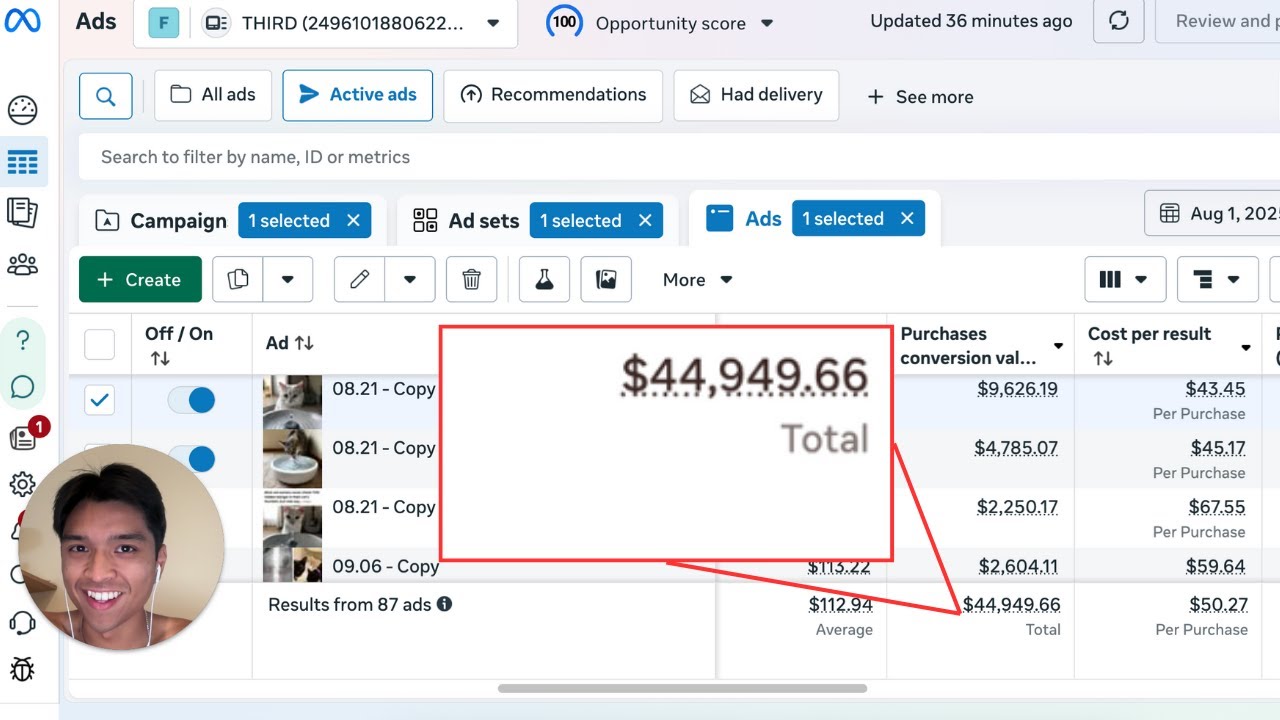Clear the Campaign 1 selected filter
The image size is (1280, 720).
click(353, 221)
